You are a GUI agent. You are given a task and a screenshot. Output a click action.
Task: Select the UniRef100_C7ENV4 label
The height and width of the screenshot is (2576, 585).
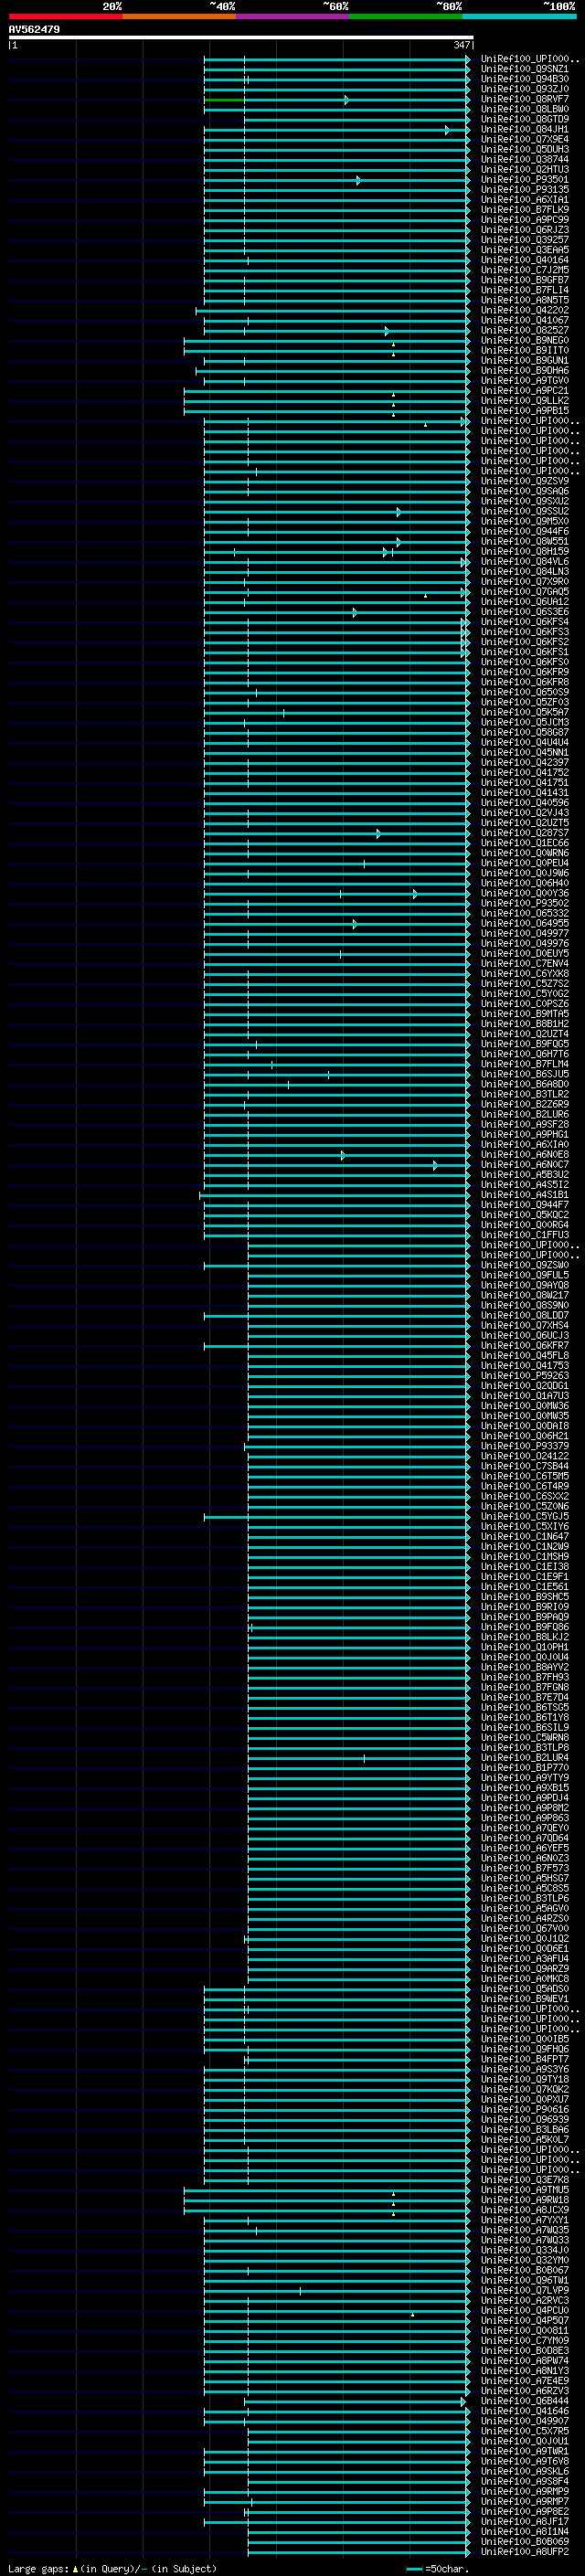(x=525, y=963)
